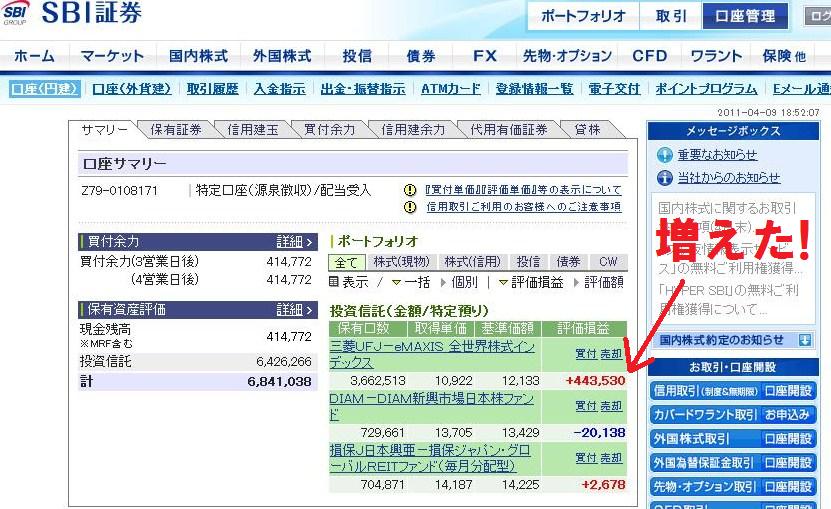Expand 国内株式約定のお知らせ with its arrow icon
This screenshot has height=509, width=831.
(805, 340)
